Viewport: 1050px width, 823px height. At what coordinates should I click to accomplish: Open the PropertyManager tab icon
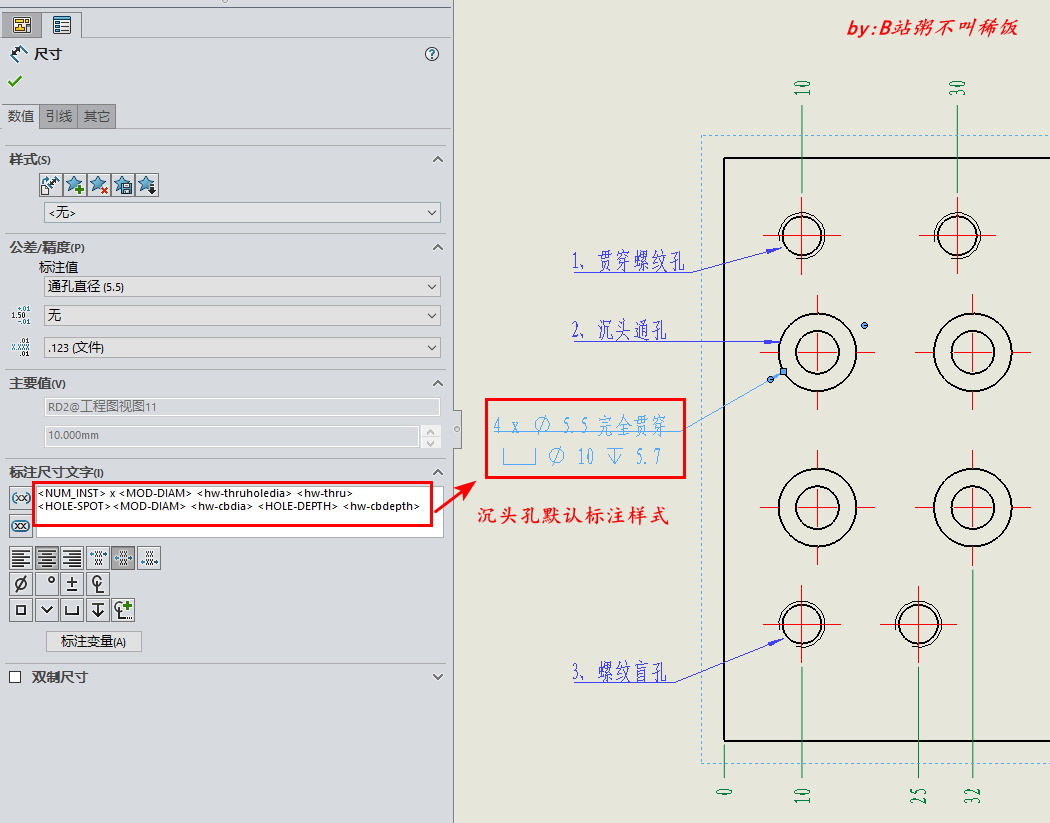click(22, 25)
